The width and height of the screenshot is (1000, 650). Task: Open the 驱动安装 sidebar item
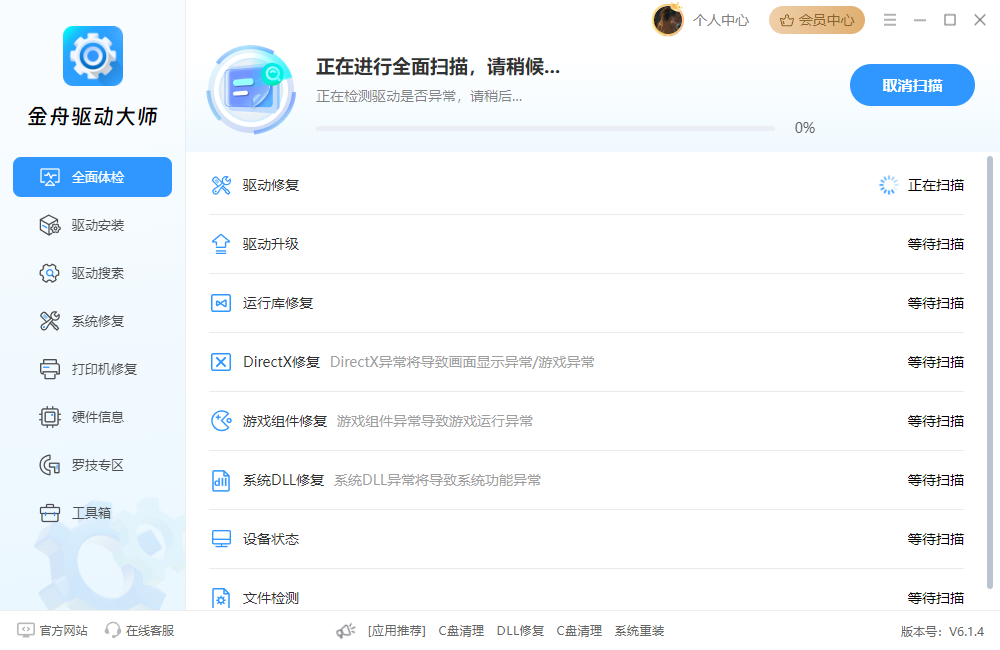click(x=92, y=225)
